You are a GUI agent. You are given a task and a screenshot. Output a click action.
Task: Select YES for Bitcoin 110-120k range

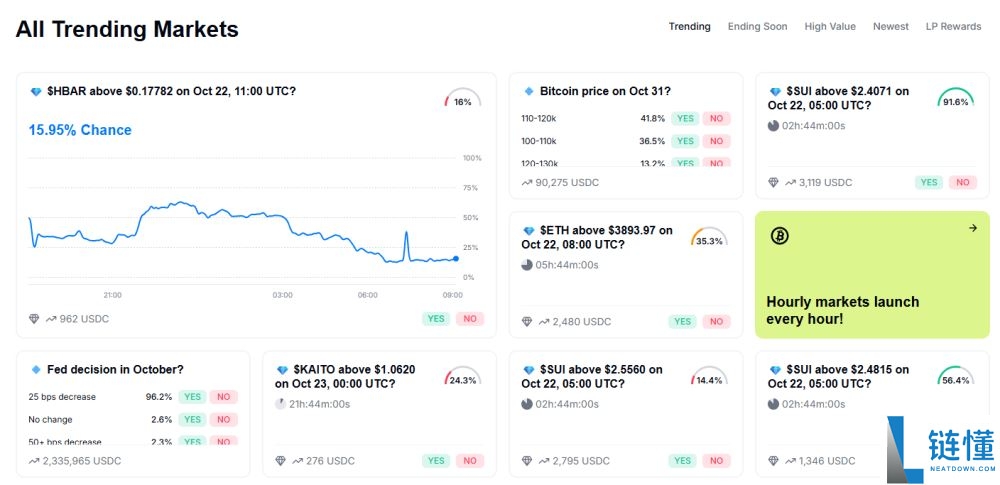(x=685, y=118)
